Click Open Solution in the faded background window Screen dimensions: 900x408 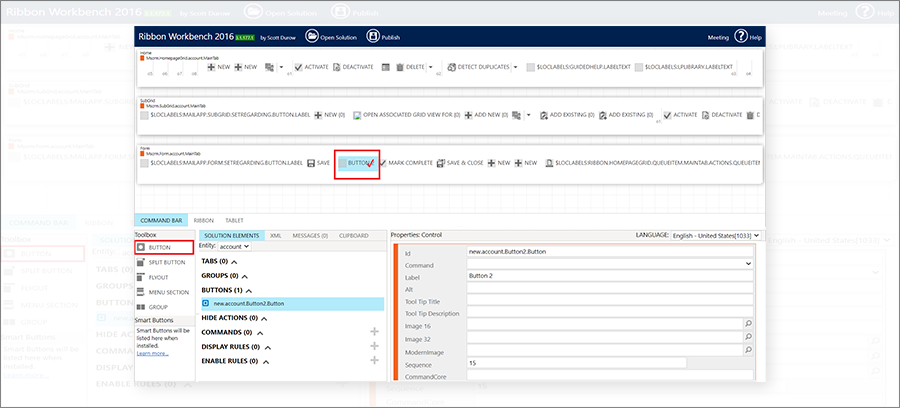click(x=281, y=12)
